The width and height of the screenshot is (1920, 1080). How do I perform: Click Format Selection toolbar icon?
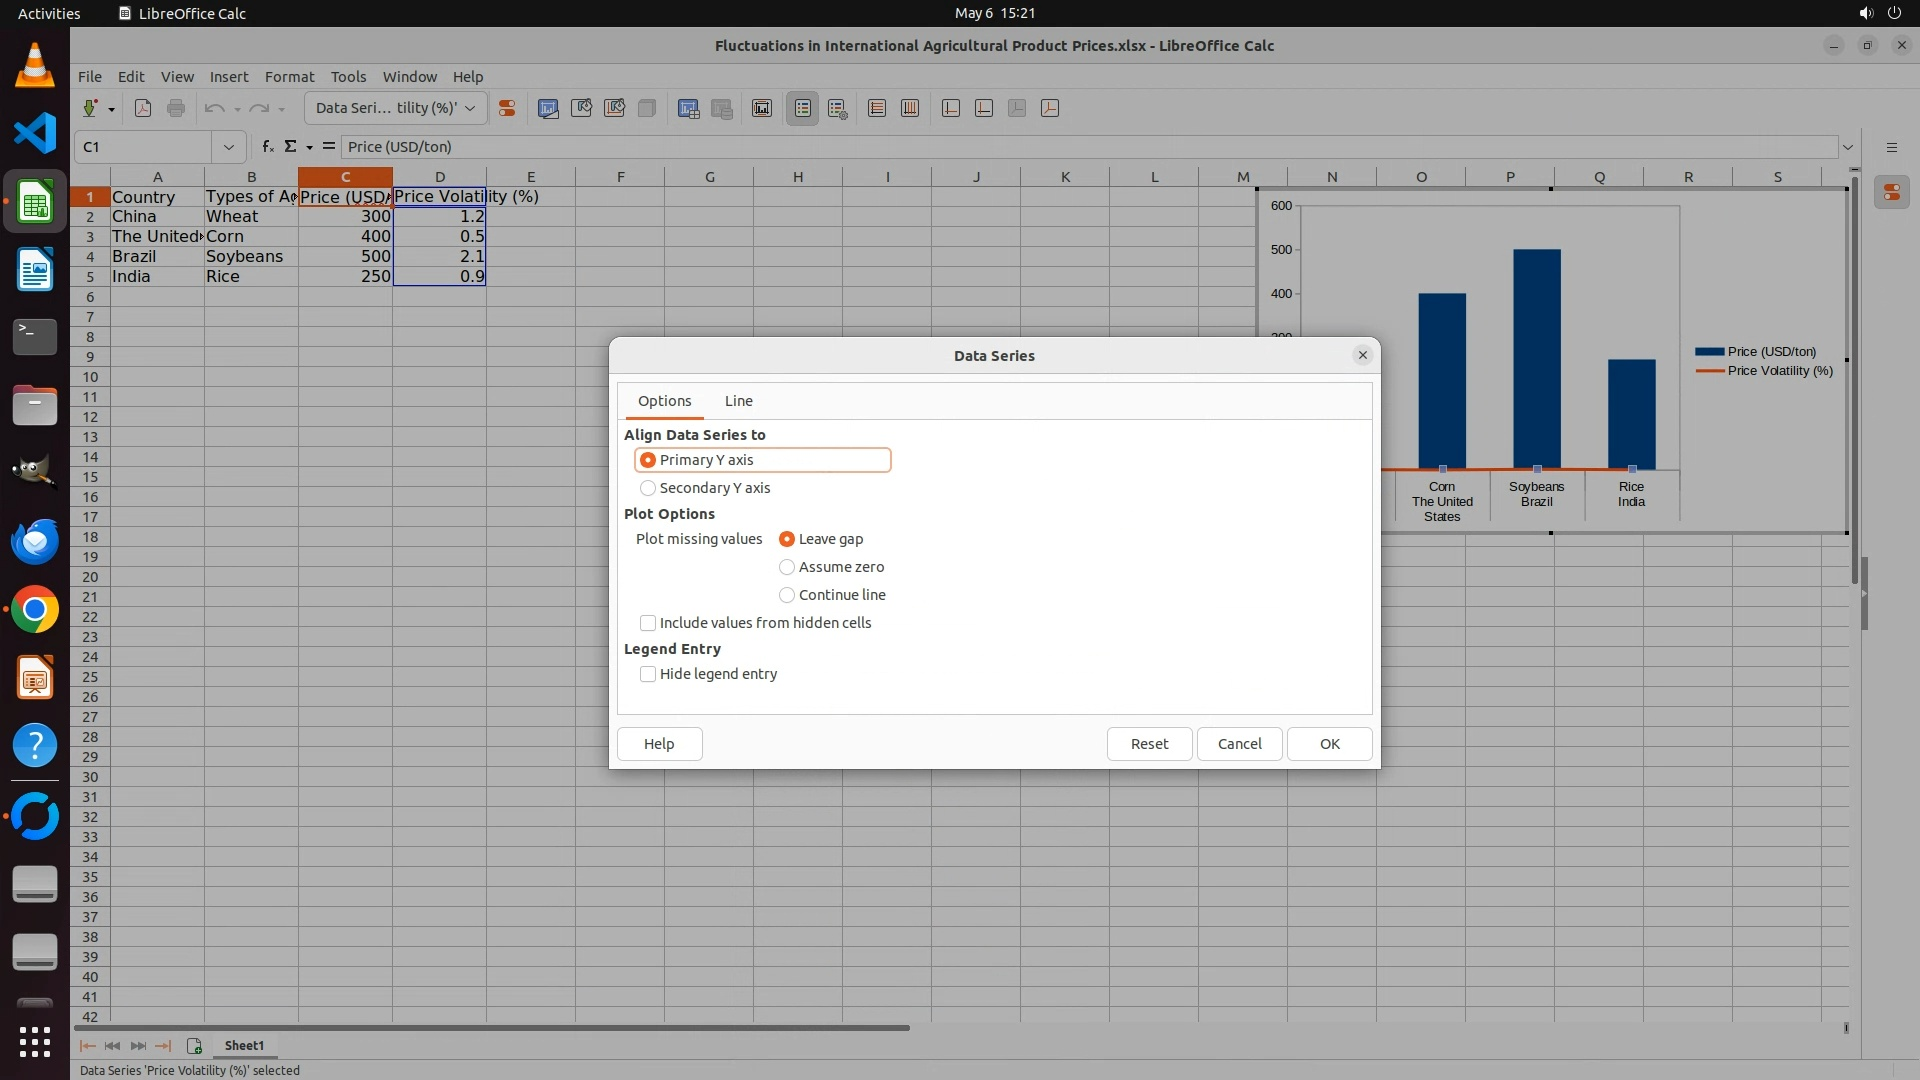click(x=507, y=108)
